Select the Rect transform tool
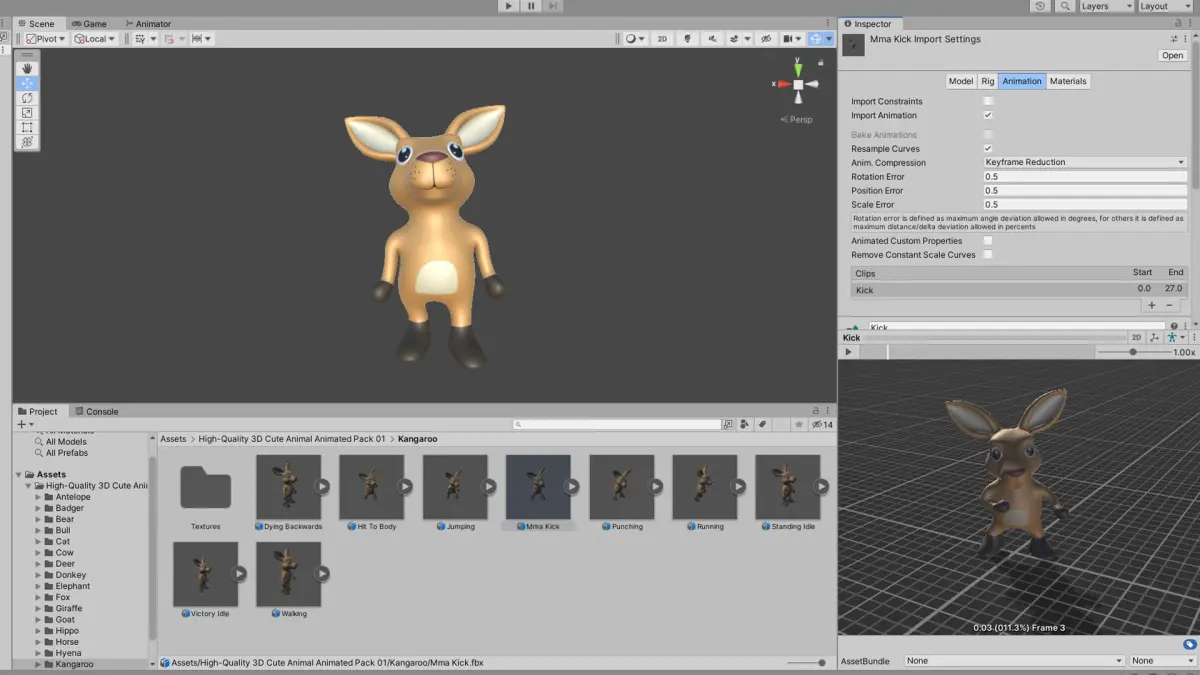Image resolution: width=1200 pixels, height=675 pixels. pyautogui.click(x=27, y=128)
